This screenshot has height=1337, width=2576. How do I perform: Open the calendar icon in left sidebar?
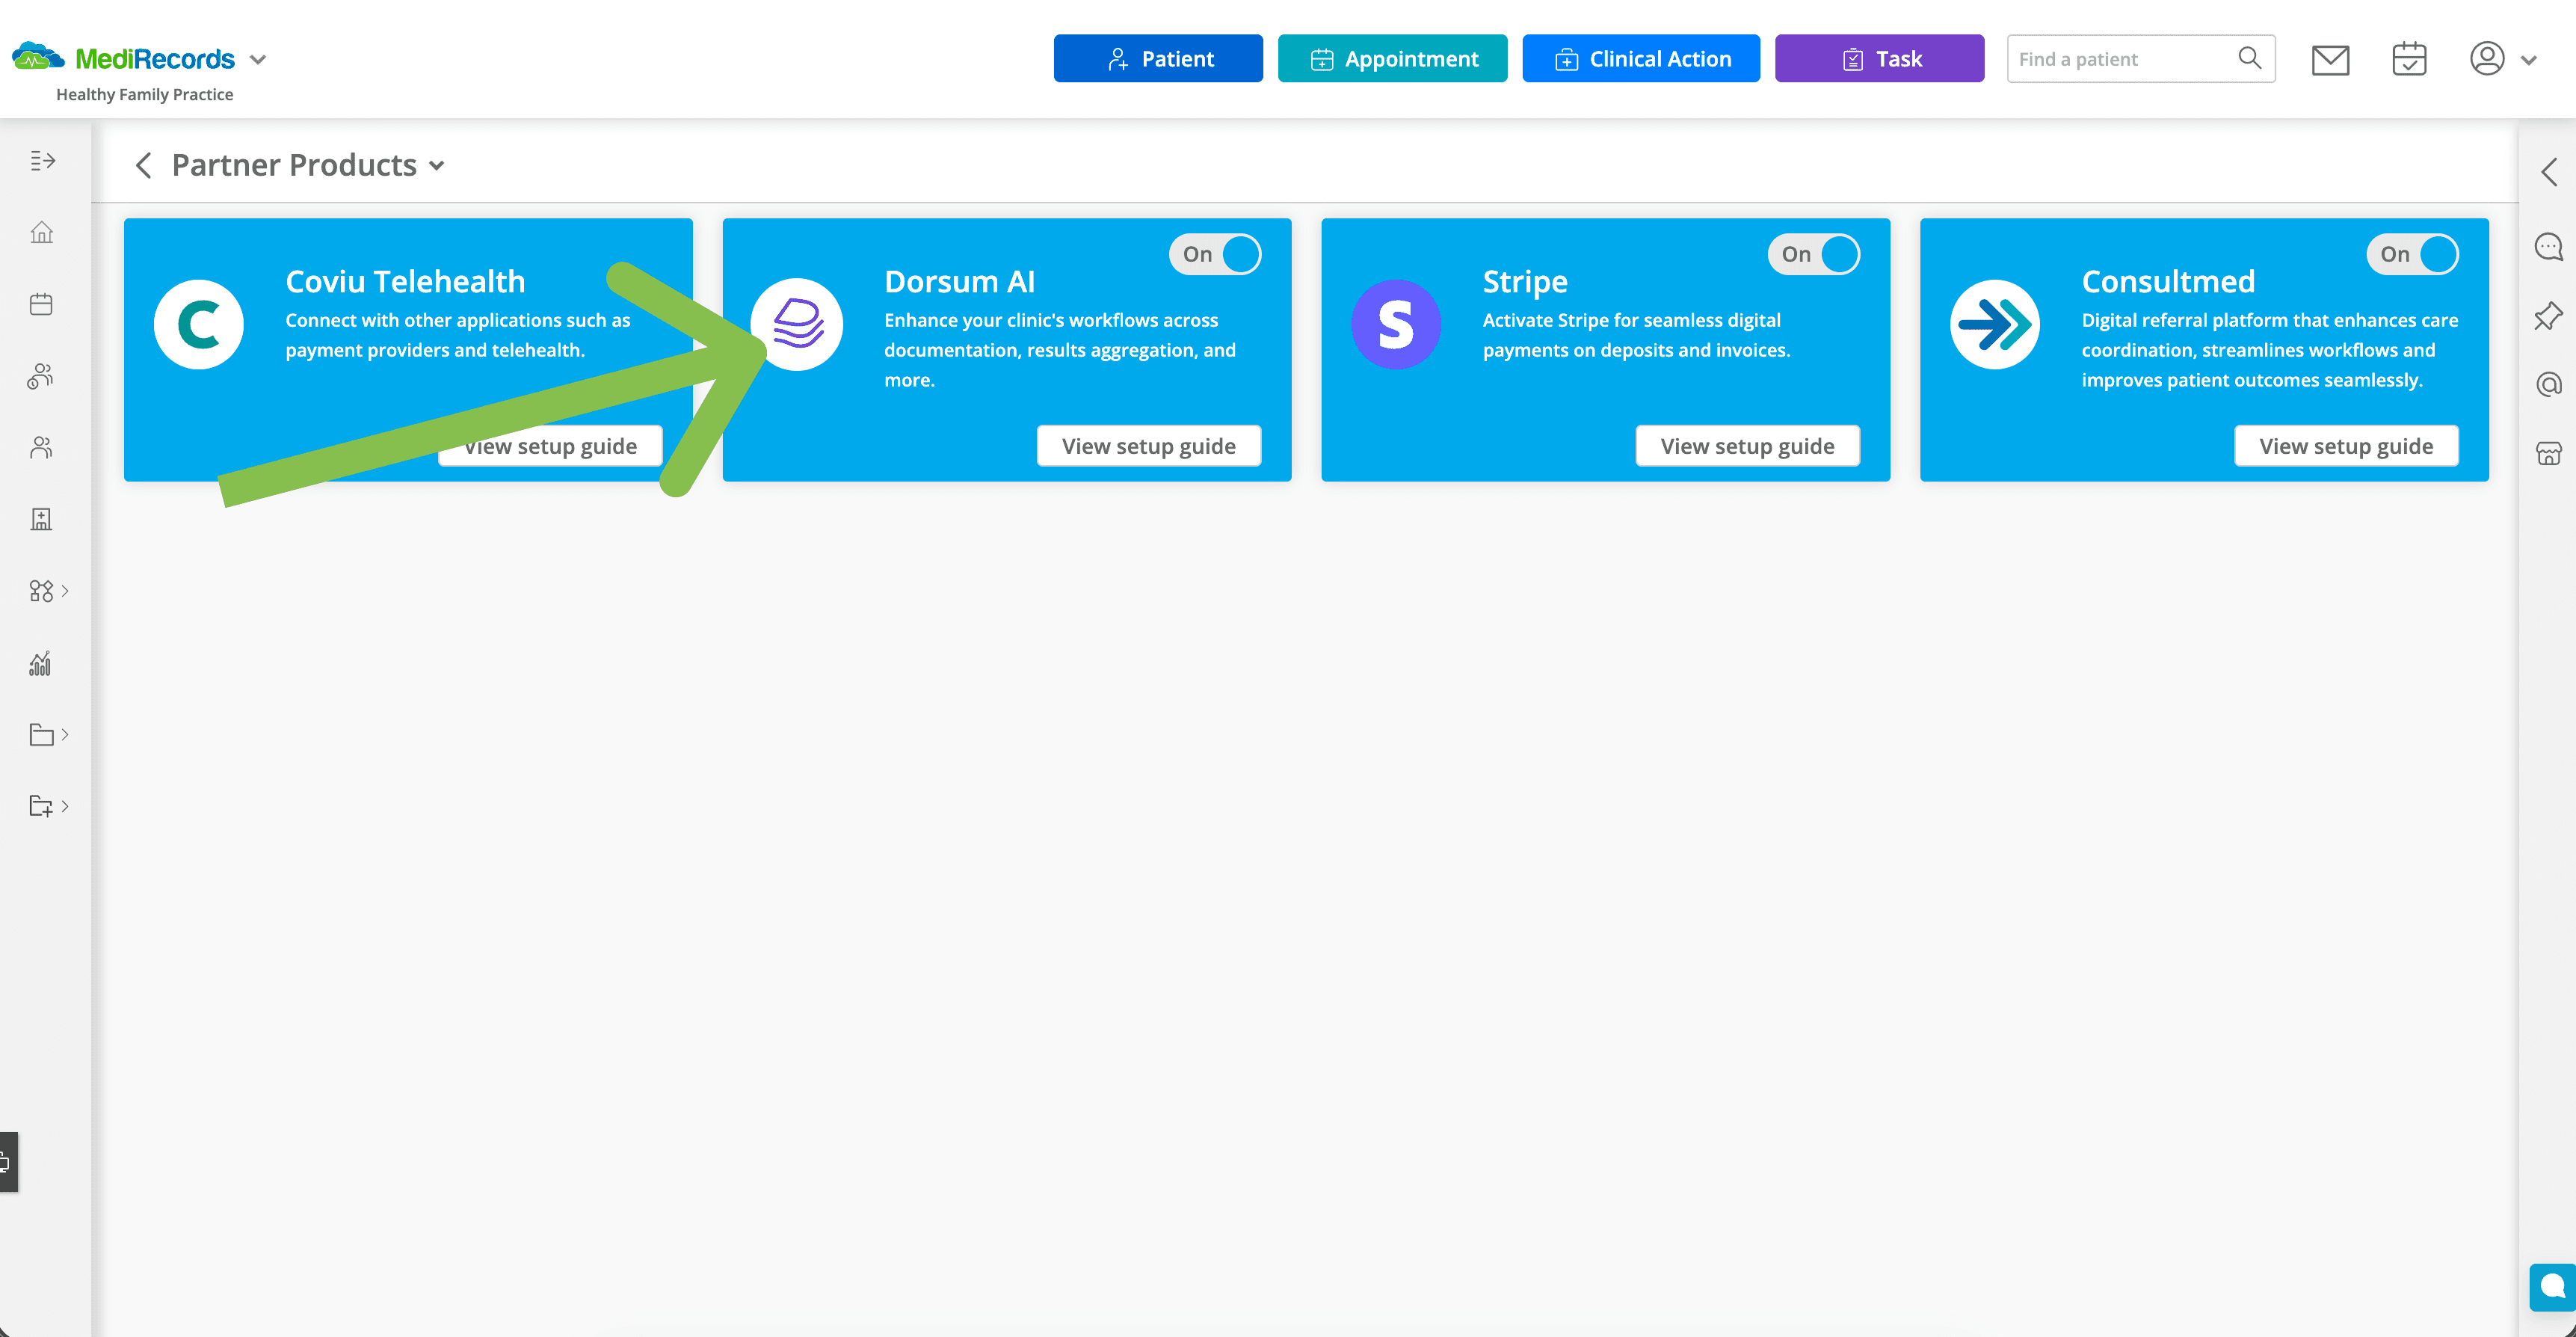41,304
